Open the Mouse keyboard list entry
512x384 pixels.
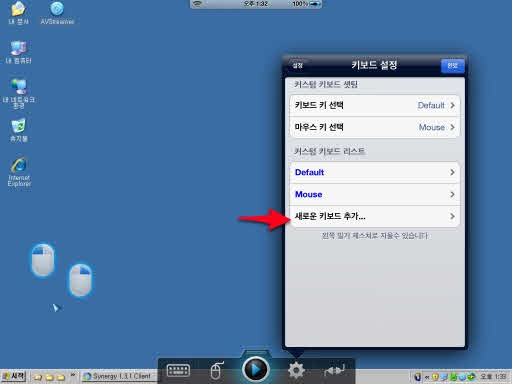click(x=375, y=194)
